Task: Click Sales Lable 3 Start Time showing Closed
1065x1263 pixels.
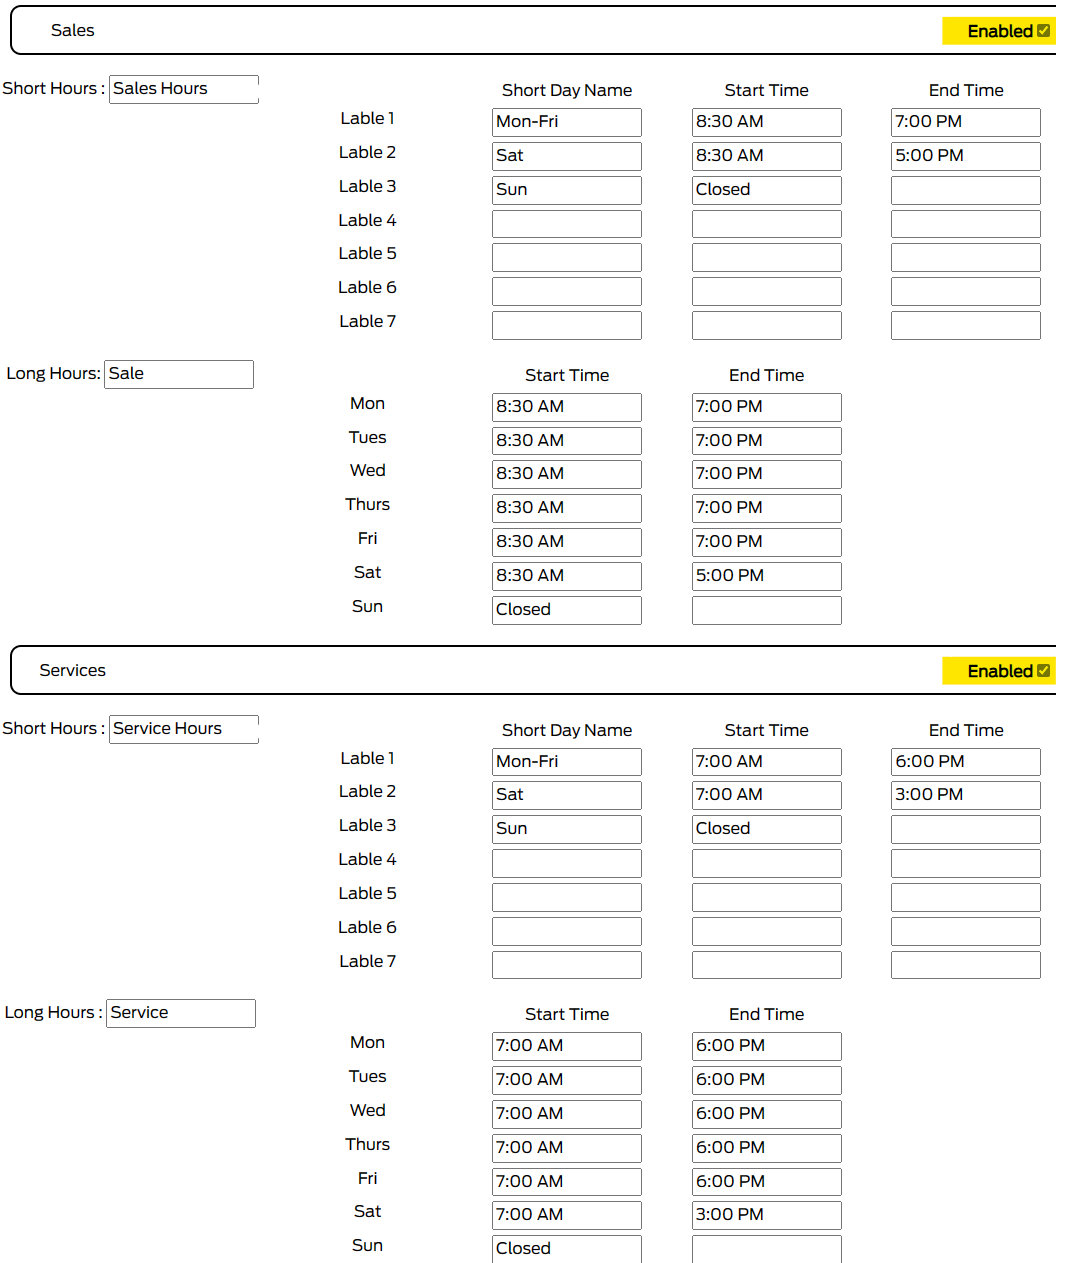Action: [x=767, y=190]
